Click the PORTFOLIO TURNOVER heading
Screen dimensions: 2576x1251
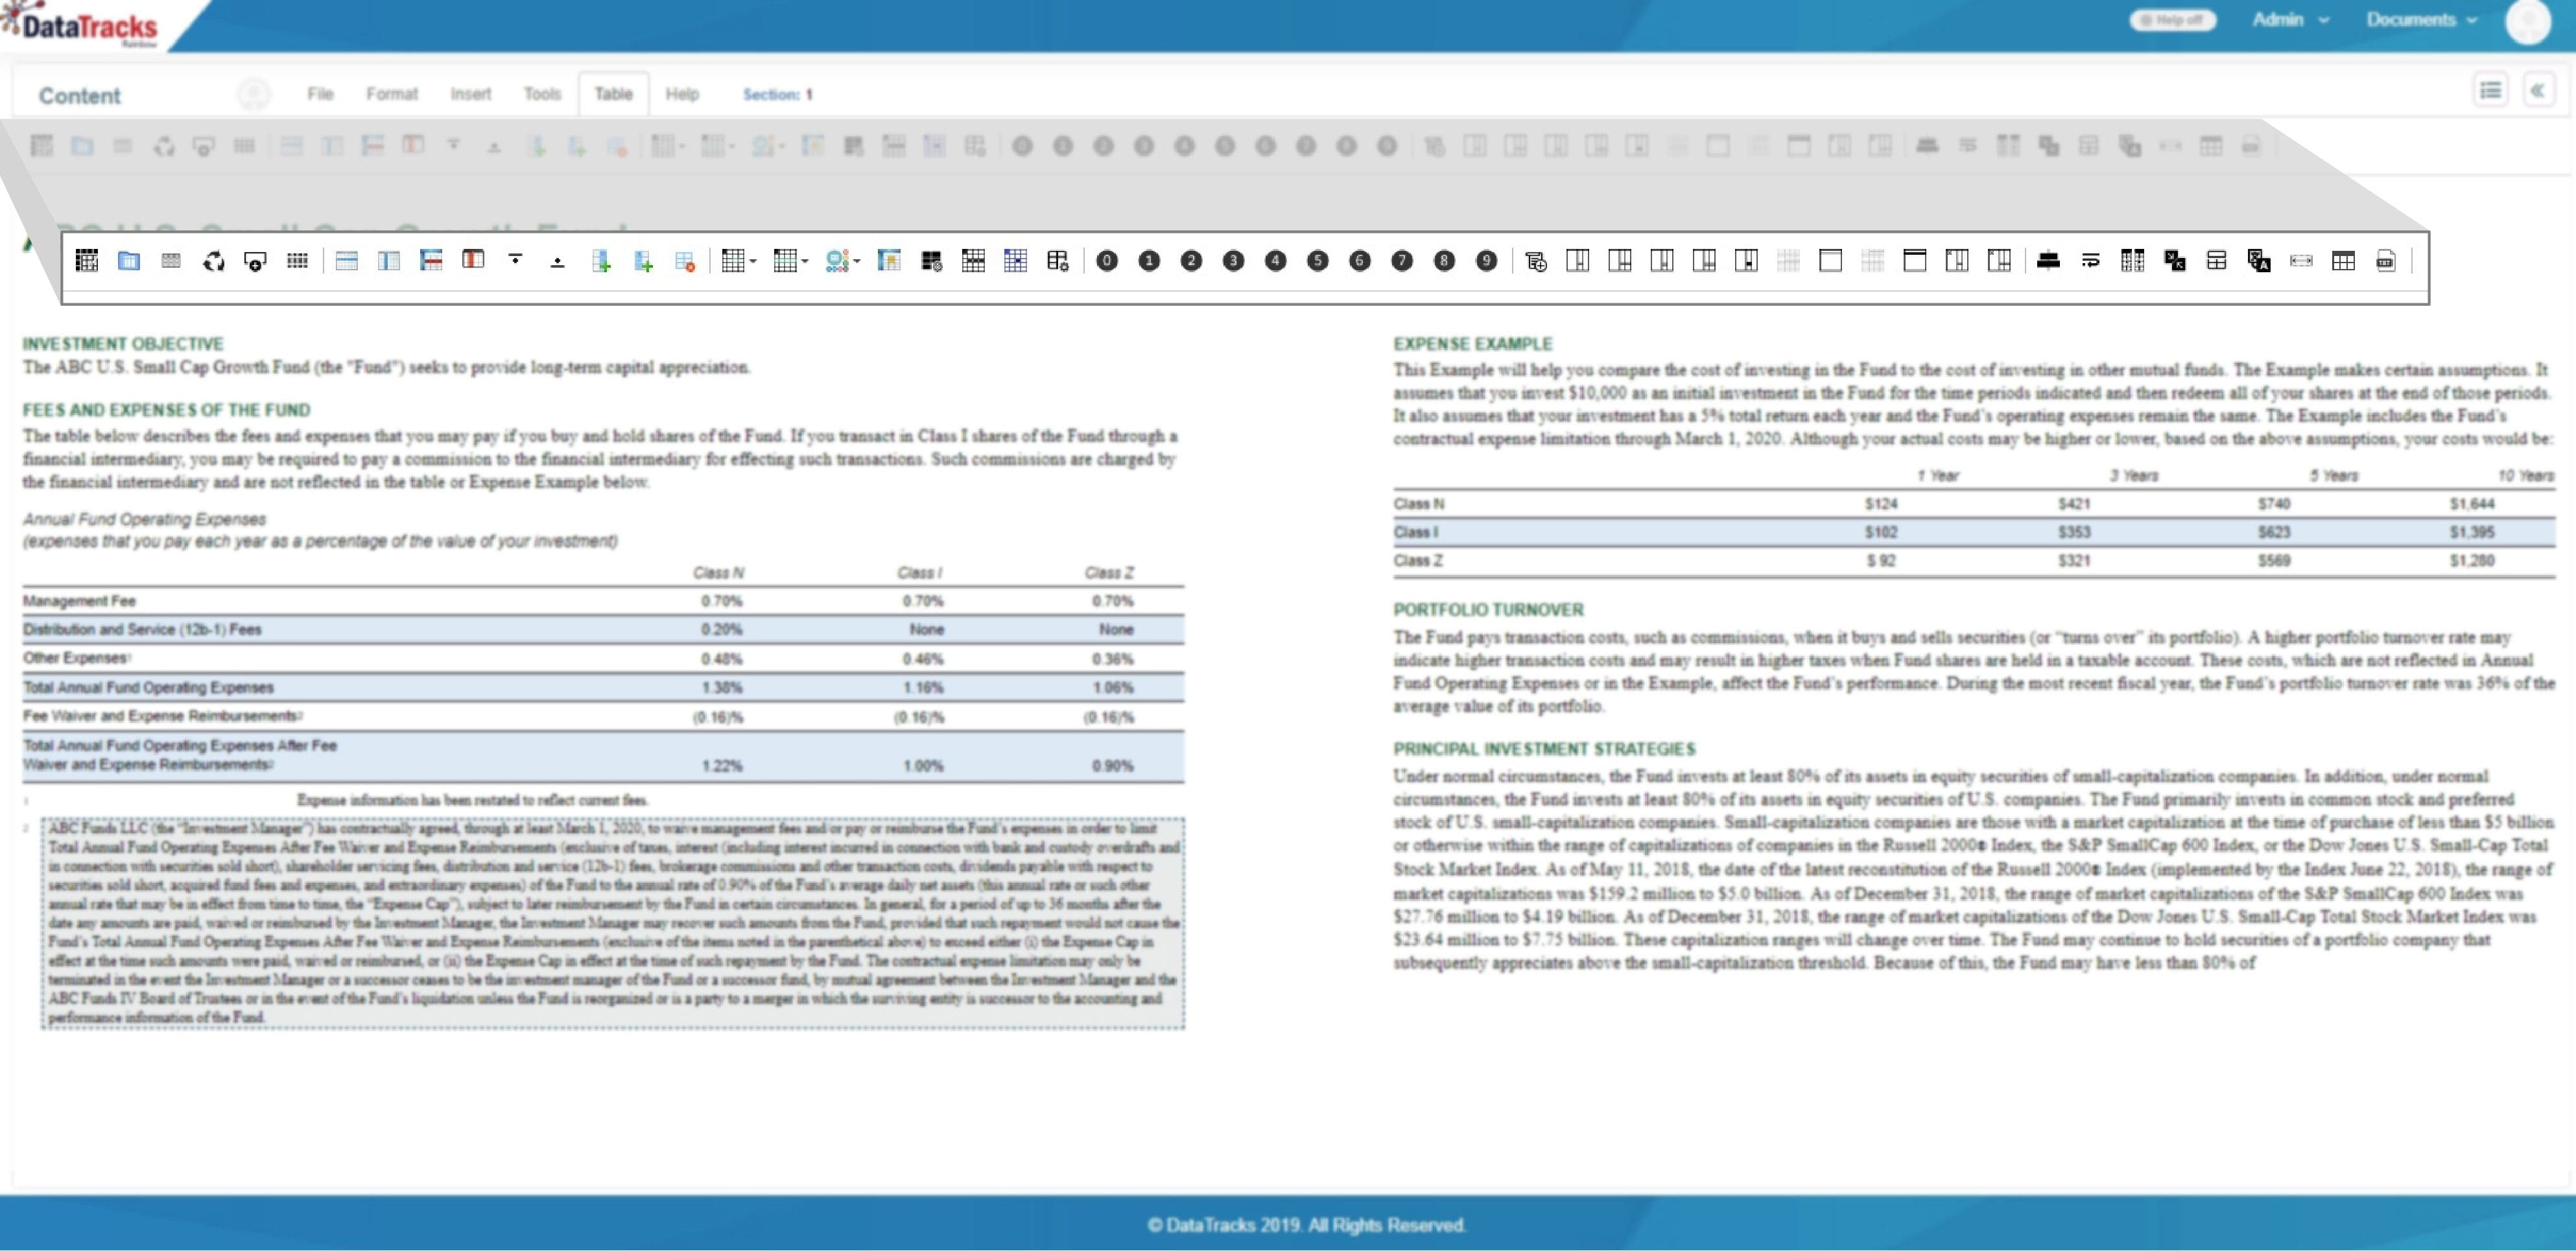[1488, 610]
